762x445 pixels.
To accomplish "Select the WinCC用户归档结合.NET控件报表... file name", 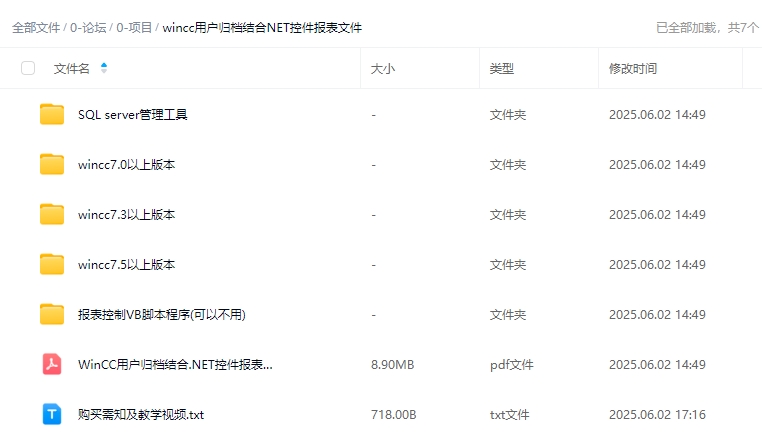I will (x=175, y=365).
